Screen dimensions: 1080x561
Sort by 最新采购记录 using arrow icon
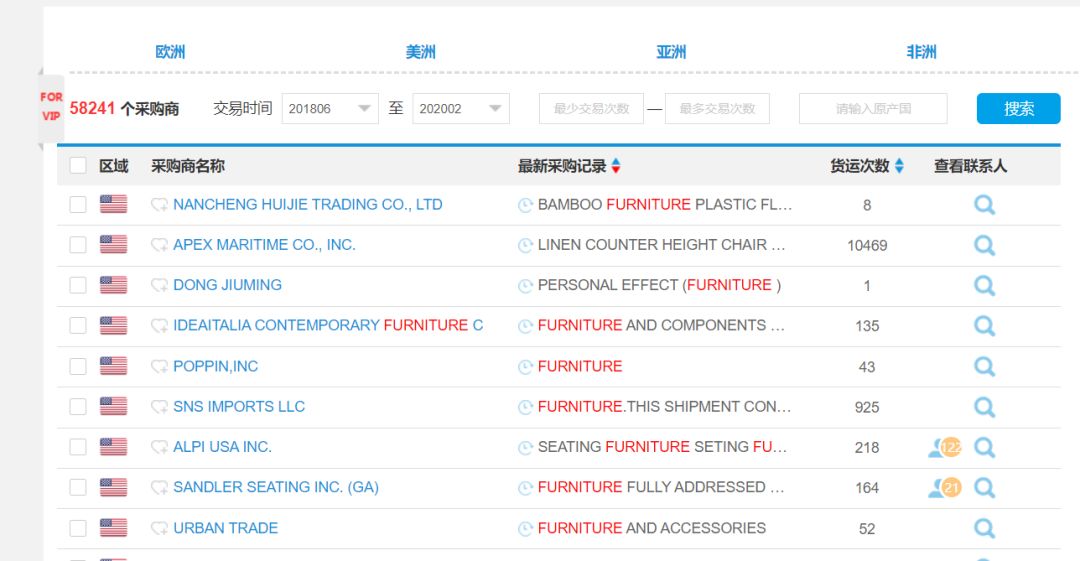pos(616,166)
